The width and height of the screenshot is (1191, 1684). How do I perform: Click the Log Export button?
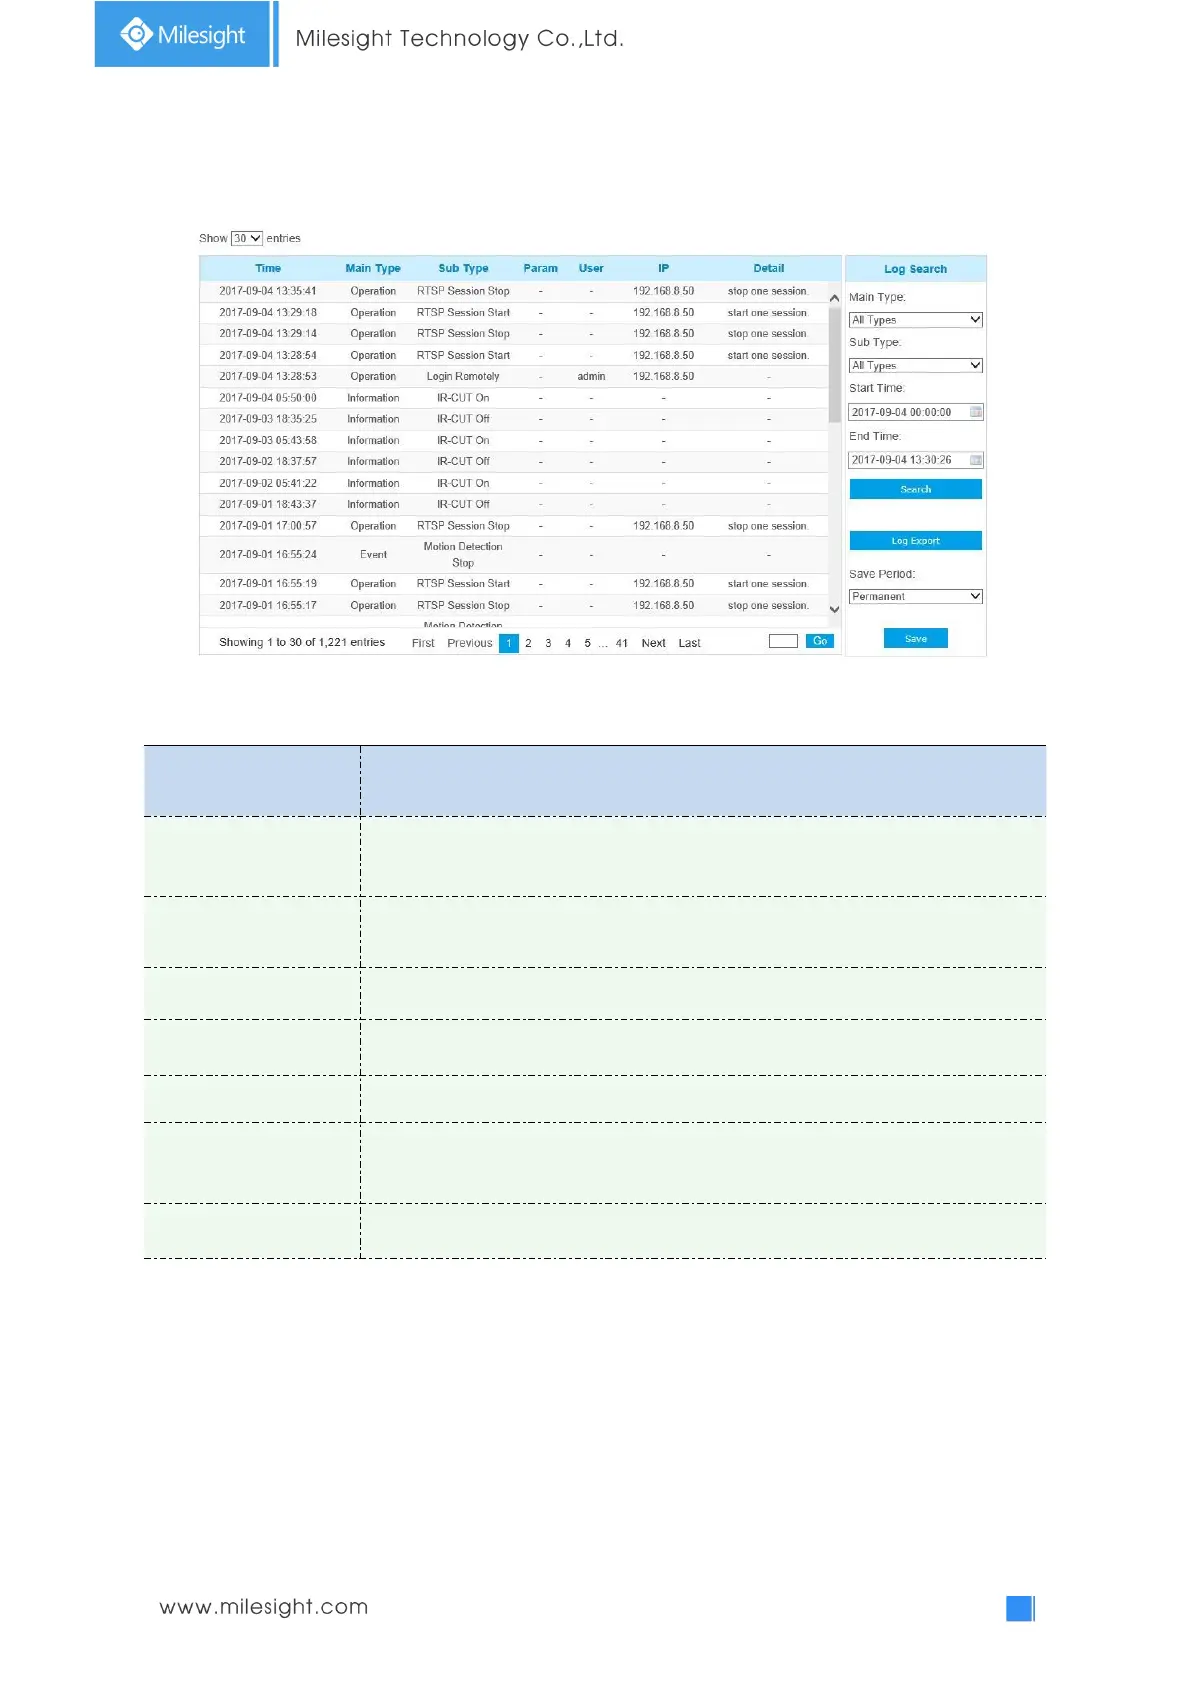[x=916, y=540]
